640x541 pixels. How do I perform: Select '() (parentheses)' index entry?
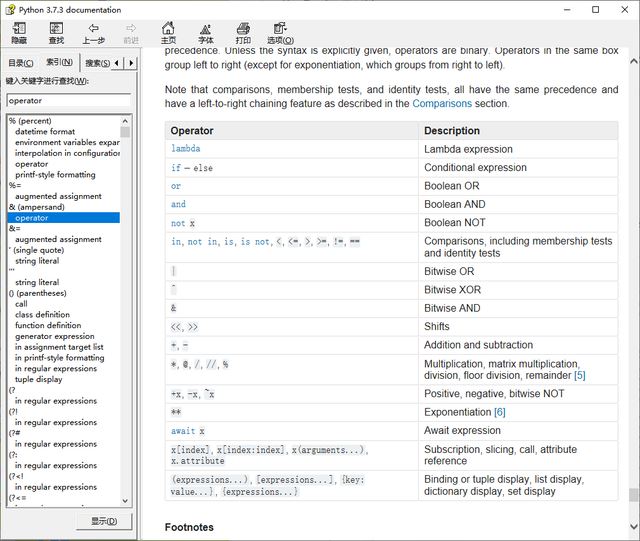point(38,293)
